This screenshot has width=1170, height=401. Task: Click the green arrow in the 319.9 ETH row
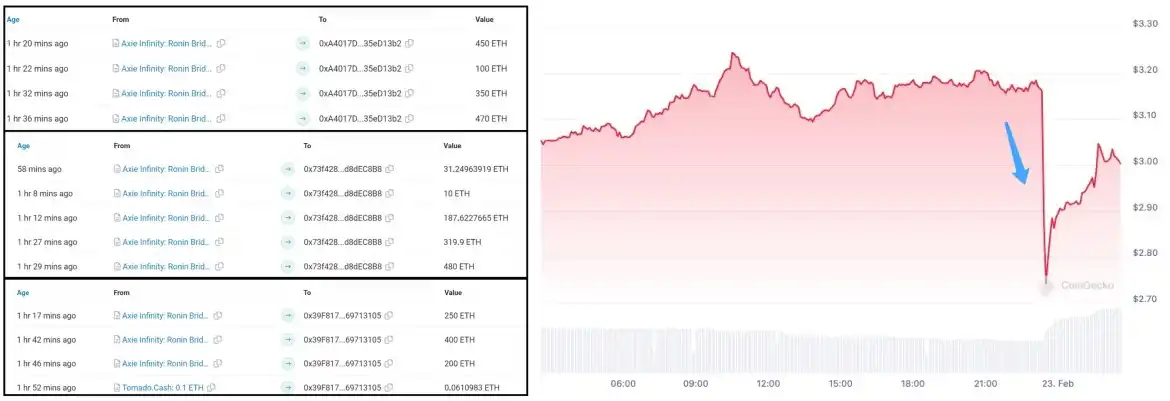coord(288,241)
